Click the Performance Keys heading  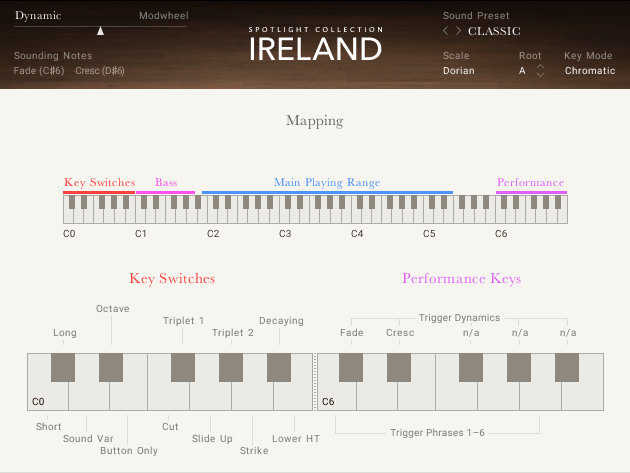[x=461, y=278]
